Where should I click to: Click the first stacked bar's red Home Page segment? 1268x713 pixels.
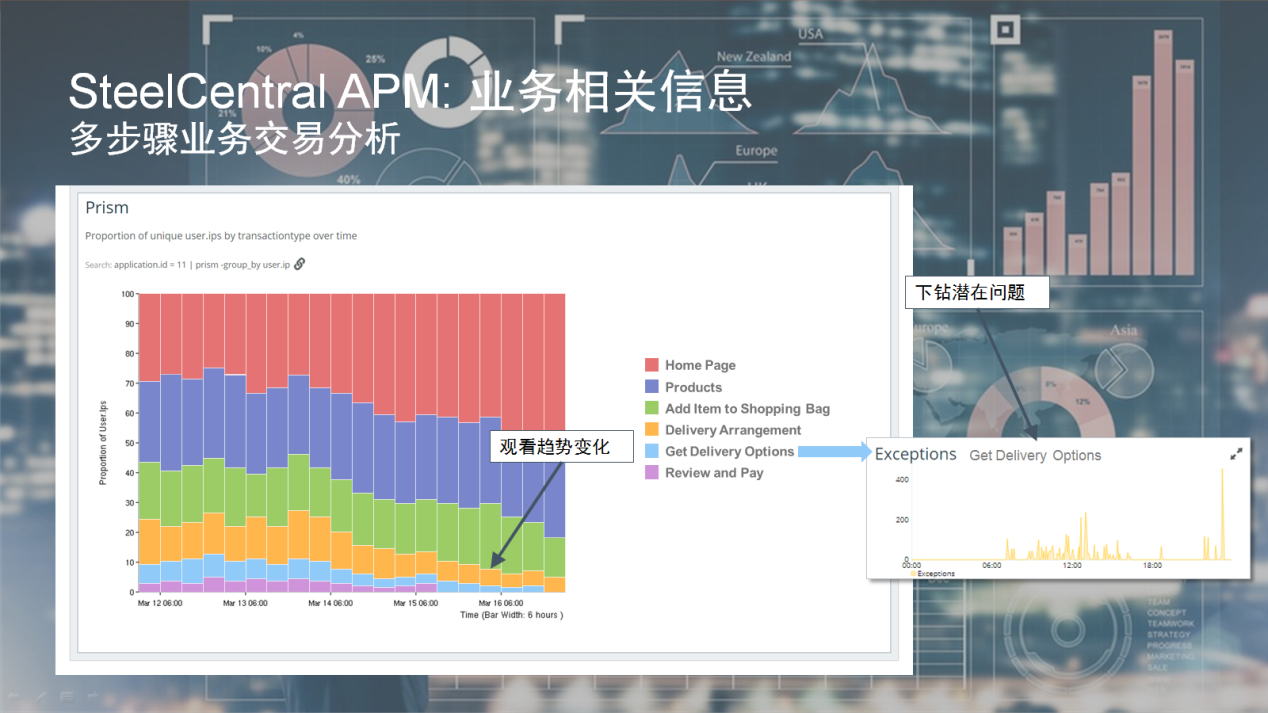pos(149,338)
